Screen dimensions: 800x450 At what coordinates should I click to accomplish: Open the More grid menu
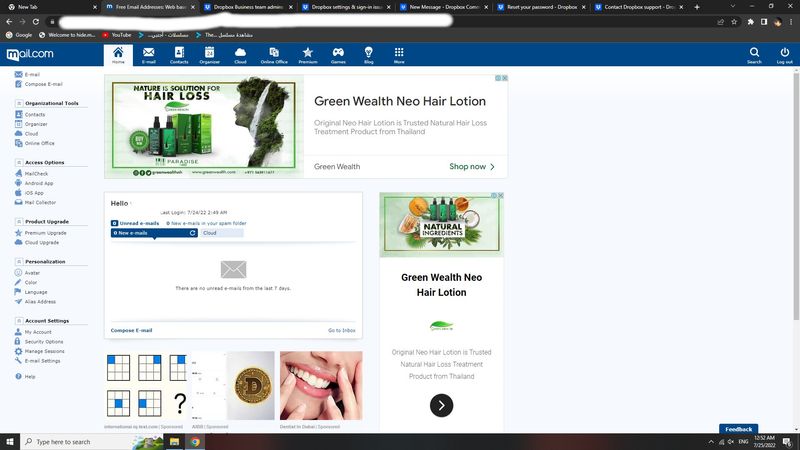click(399, 55)
